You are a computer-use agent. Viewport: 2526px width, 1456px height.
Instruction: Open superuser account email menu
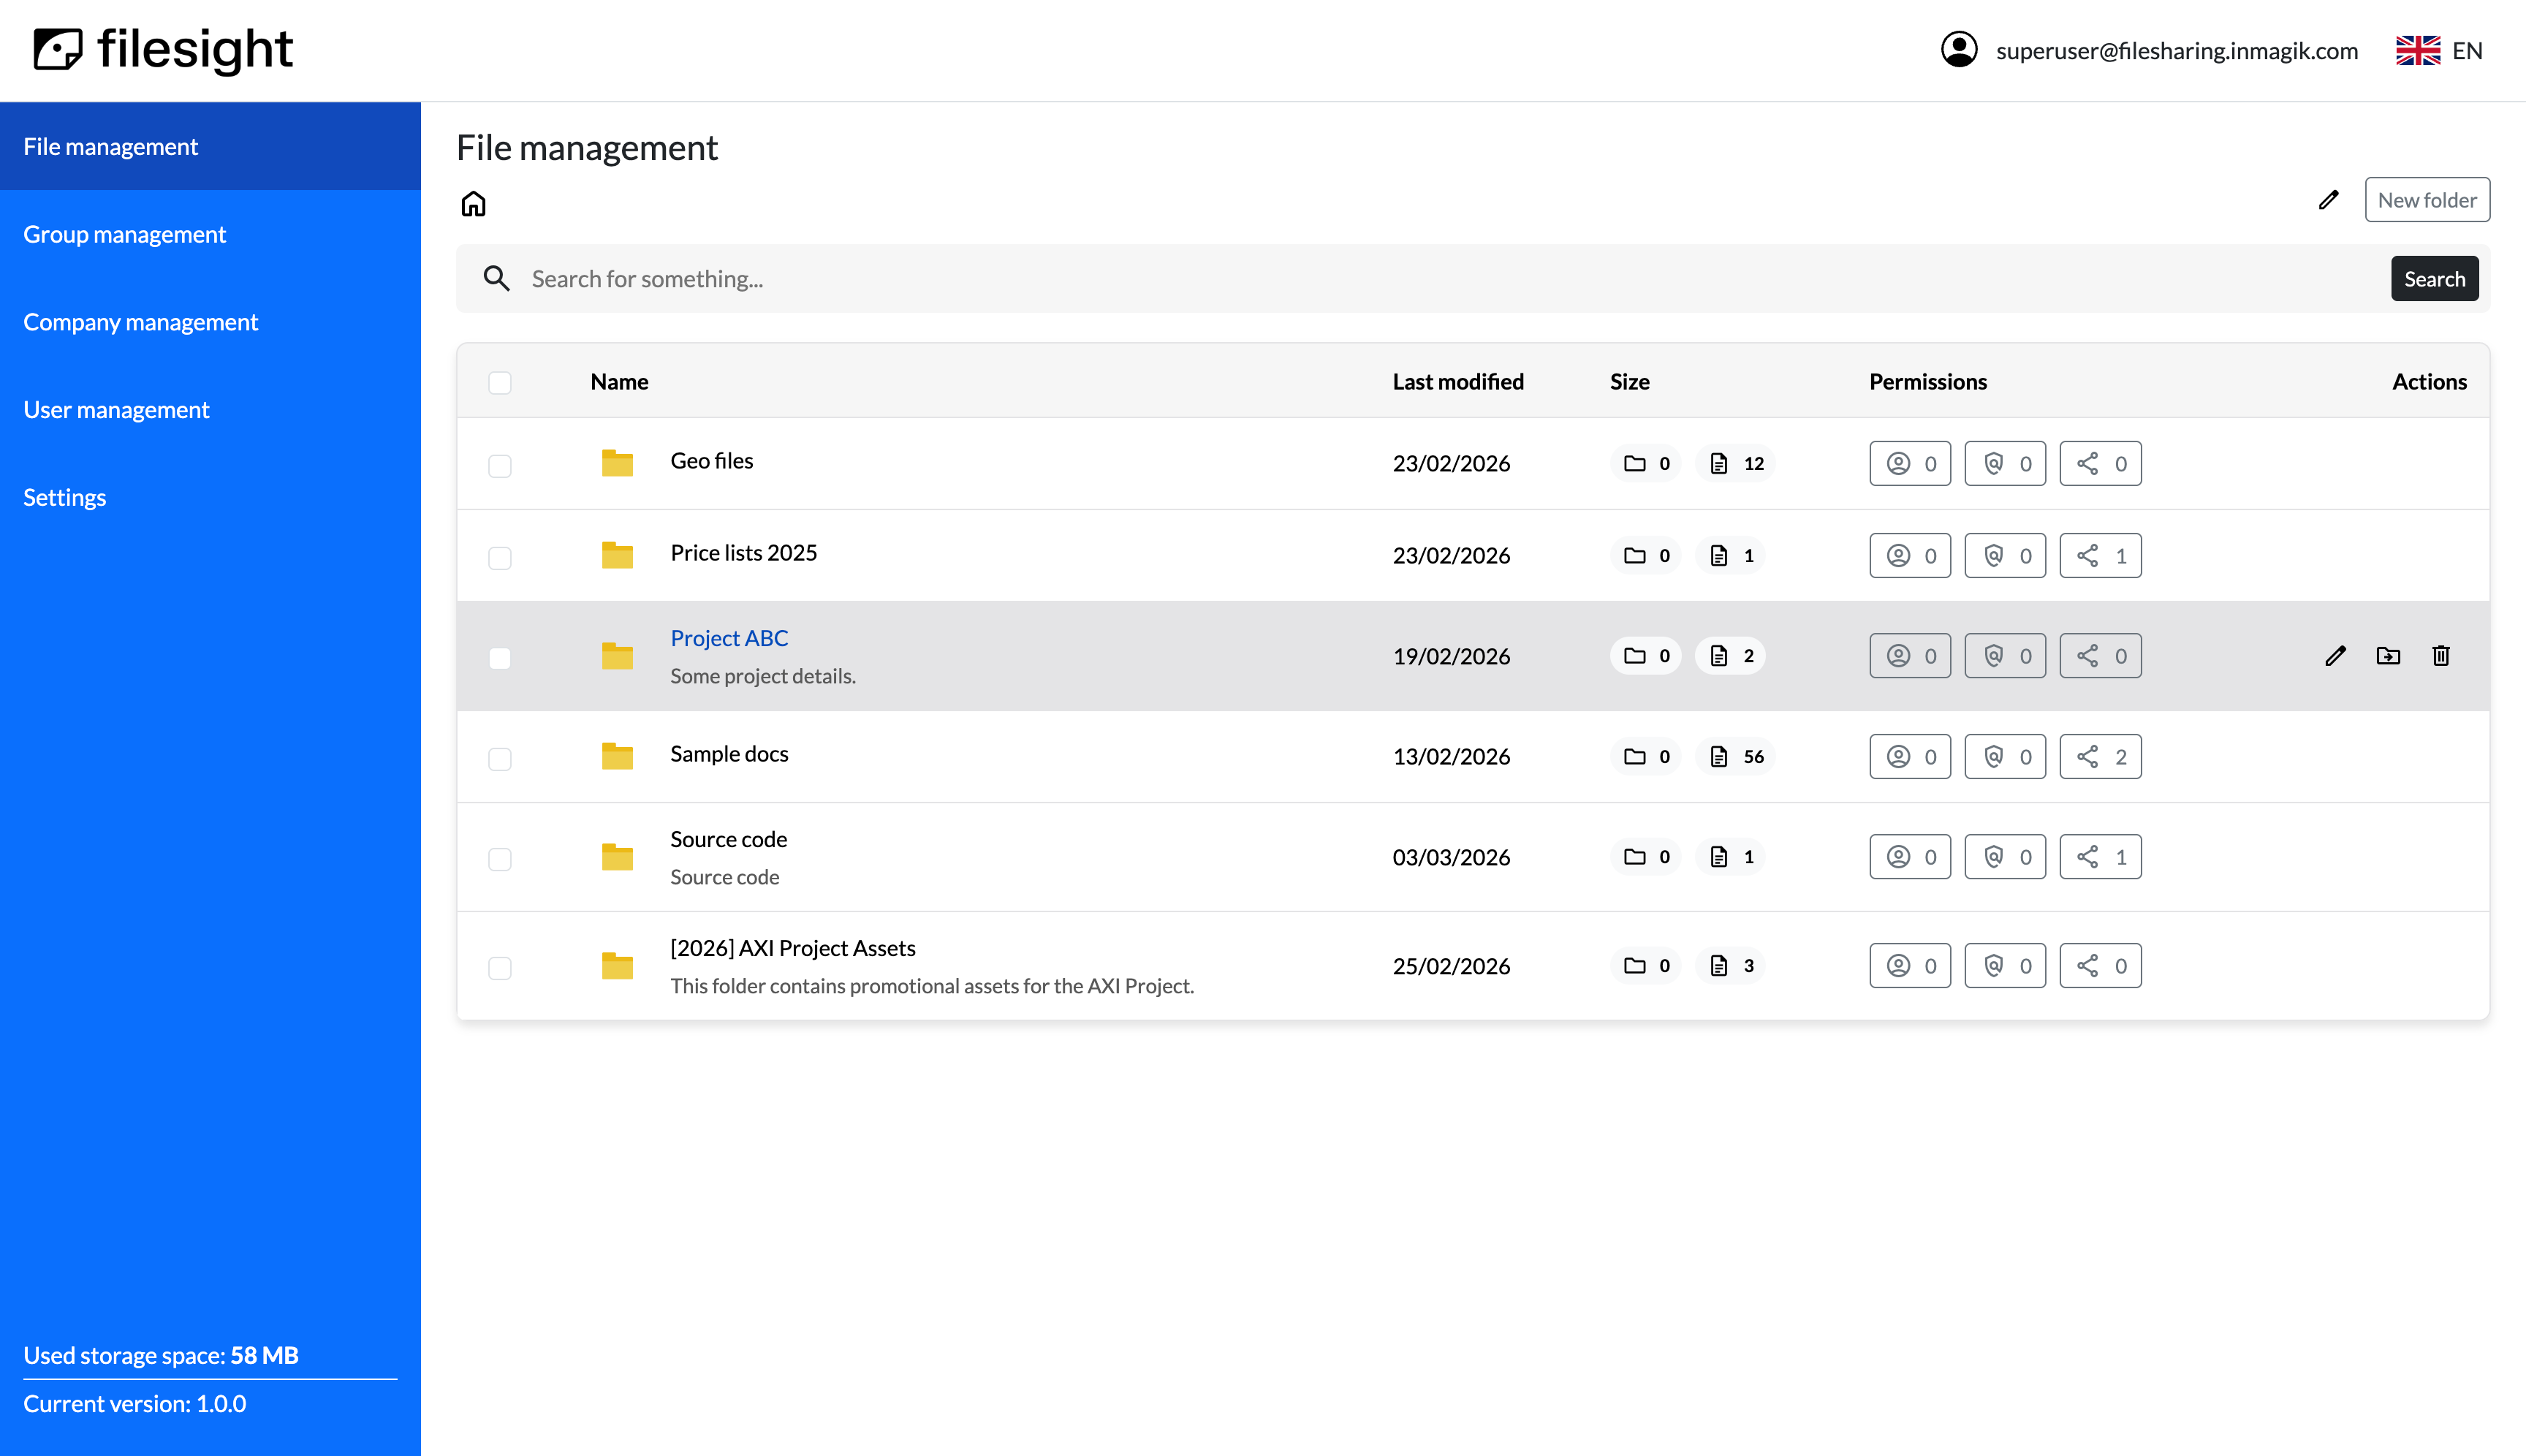[2176, 51]
